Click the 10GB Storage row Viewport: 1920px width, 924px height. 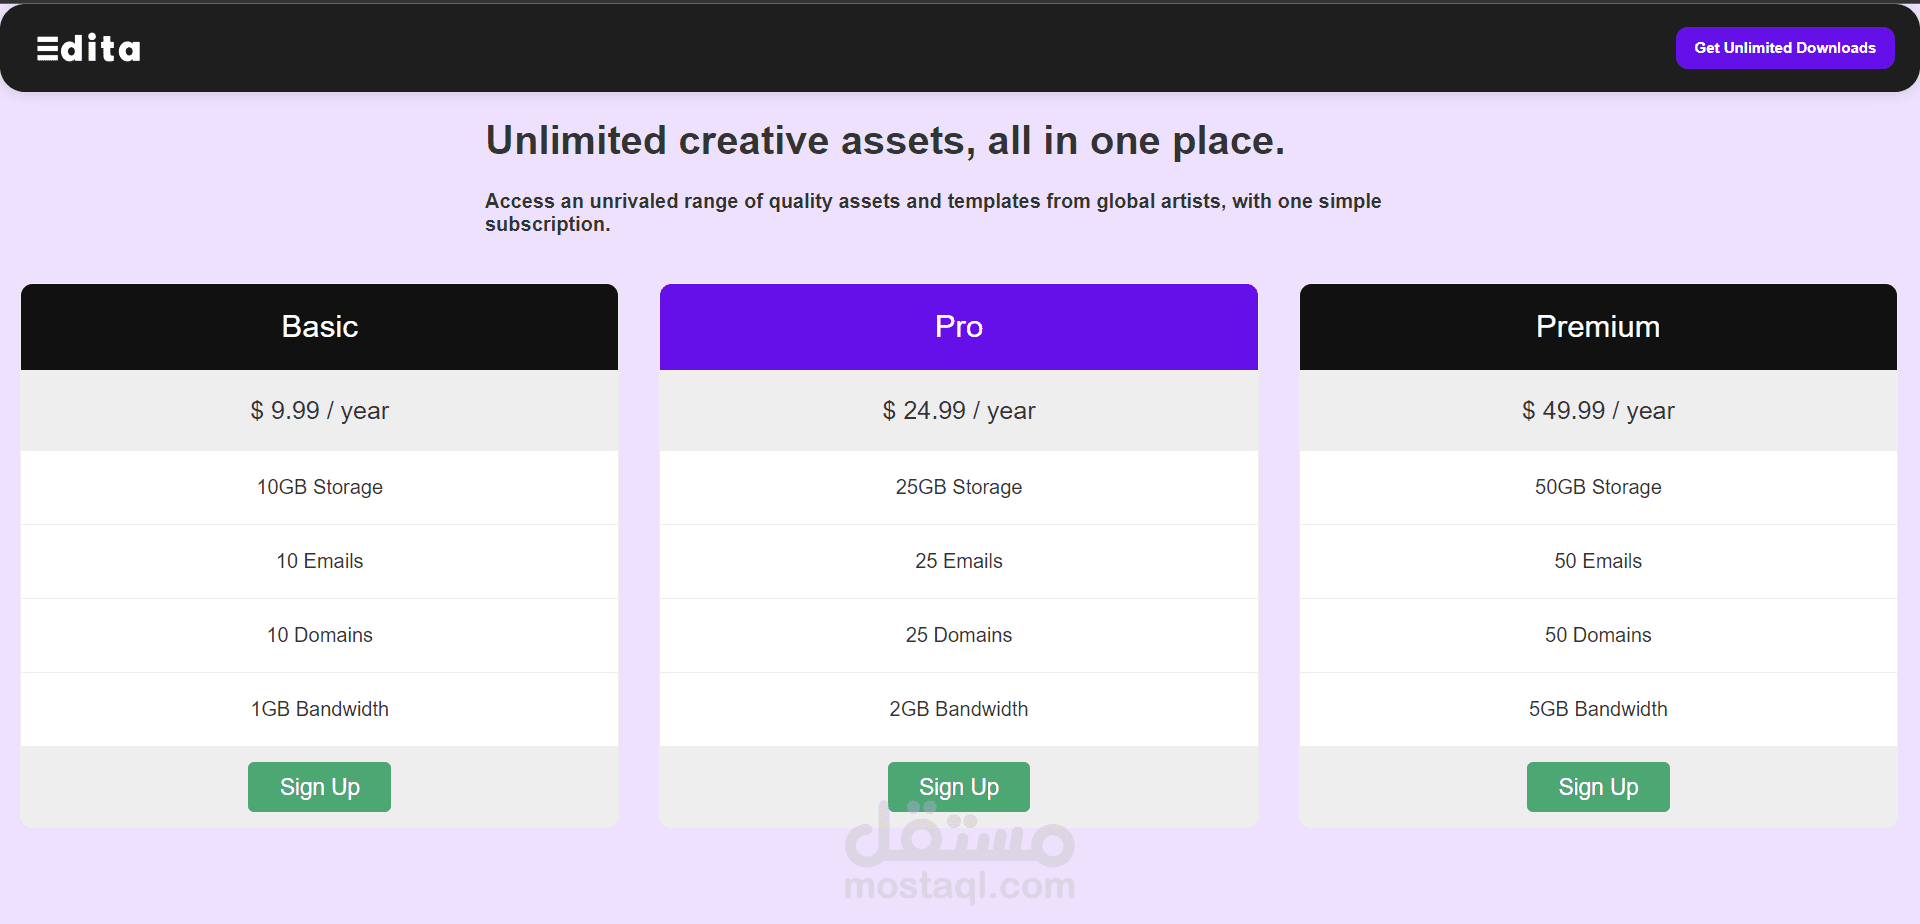[319, 487]
